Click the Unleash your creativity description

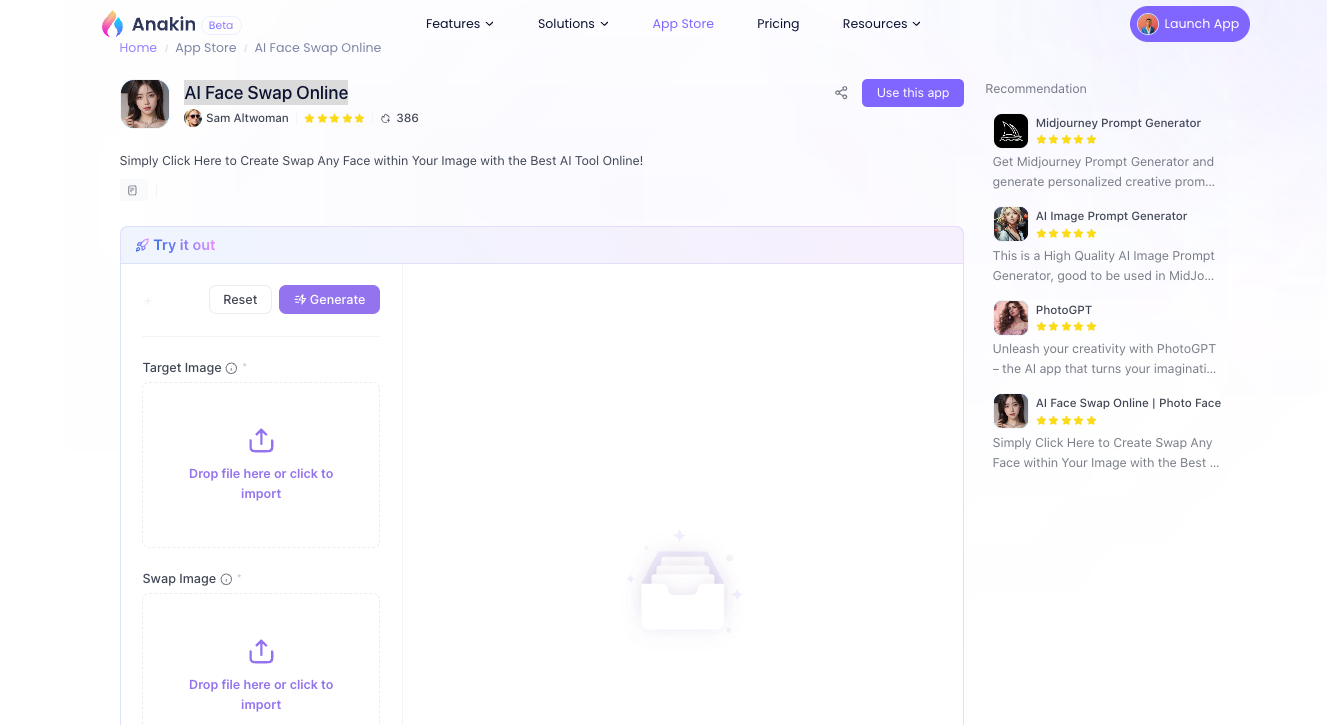click(x=1104, y=359)
